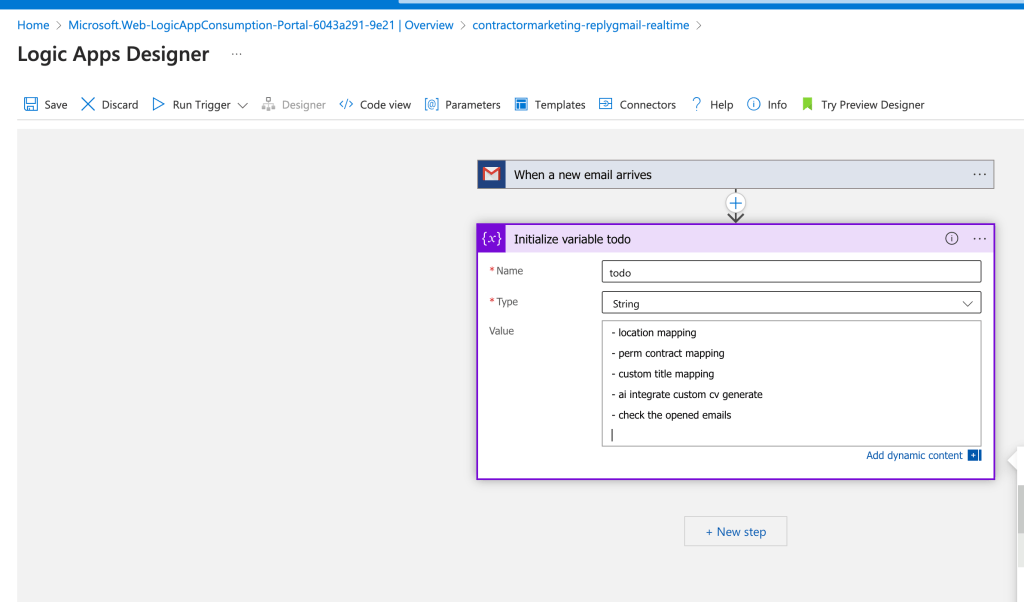Click Try Preview Designer label
The image size is (1024, 602).
tap(872, 104)
